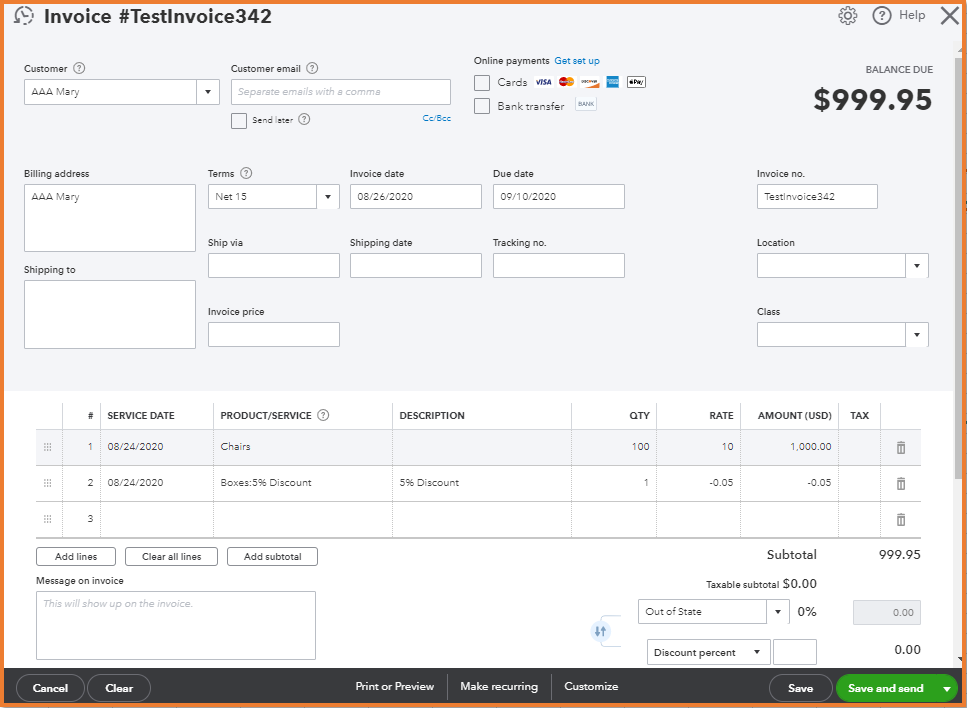Click the Tracking no. field
Image resolution: width=967 pixels, height=708 pixels.
[x=559, y=266]
